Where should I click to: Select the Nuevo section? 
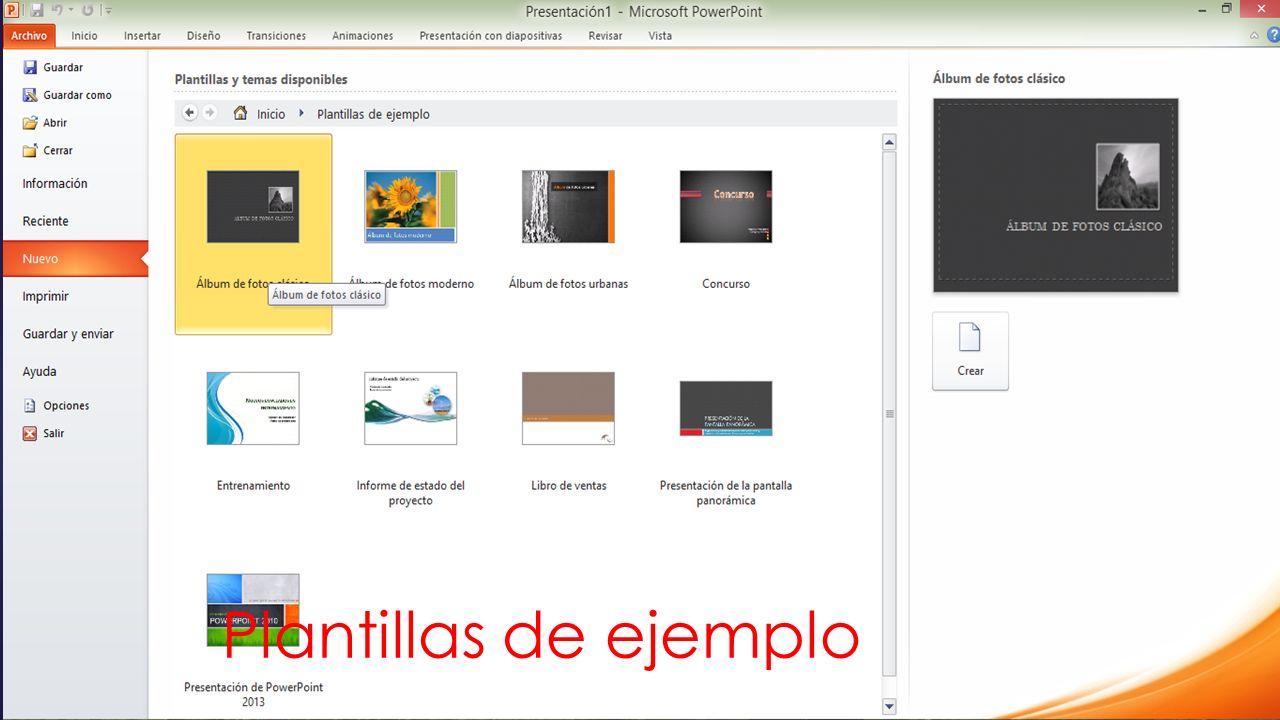75,259
